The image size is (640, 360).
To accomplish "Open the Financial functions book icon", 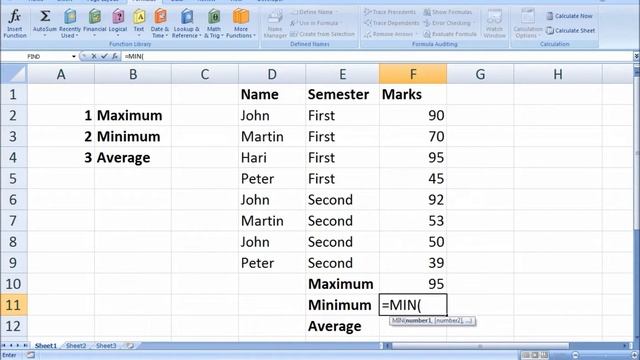I will pos(95,17).
